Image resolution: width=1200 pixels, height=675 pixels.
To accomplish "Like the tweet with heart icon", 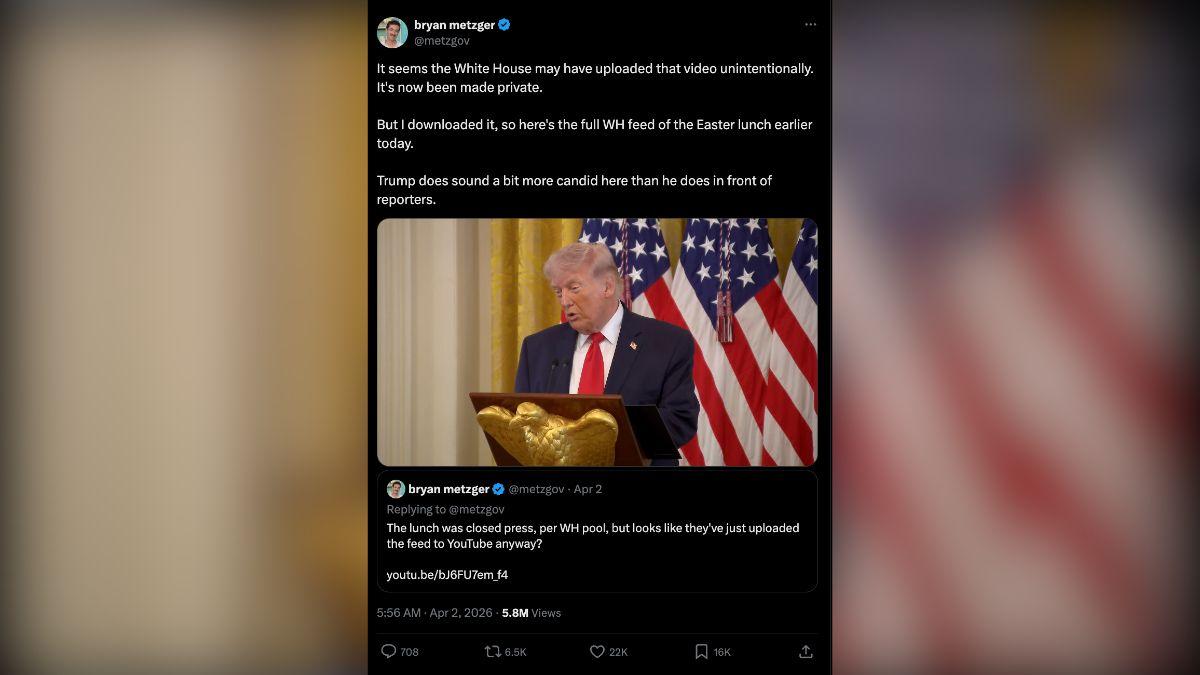I will 597,651.
